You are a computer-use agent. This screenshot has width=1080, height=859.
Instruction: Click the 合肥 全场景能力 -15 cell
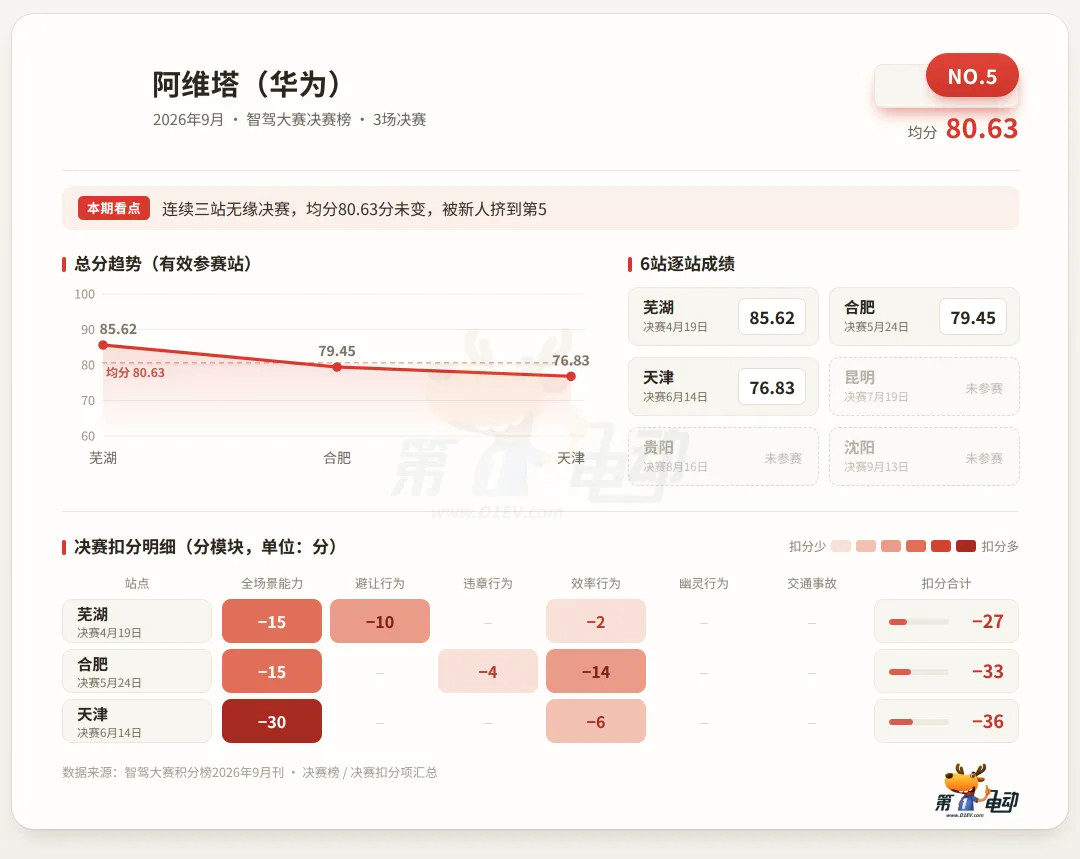[x=271, y=671]
